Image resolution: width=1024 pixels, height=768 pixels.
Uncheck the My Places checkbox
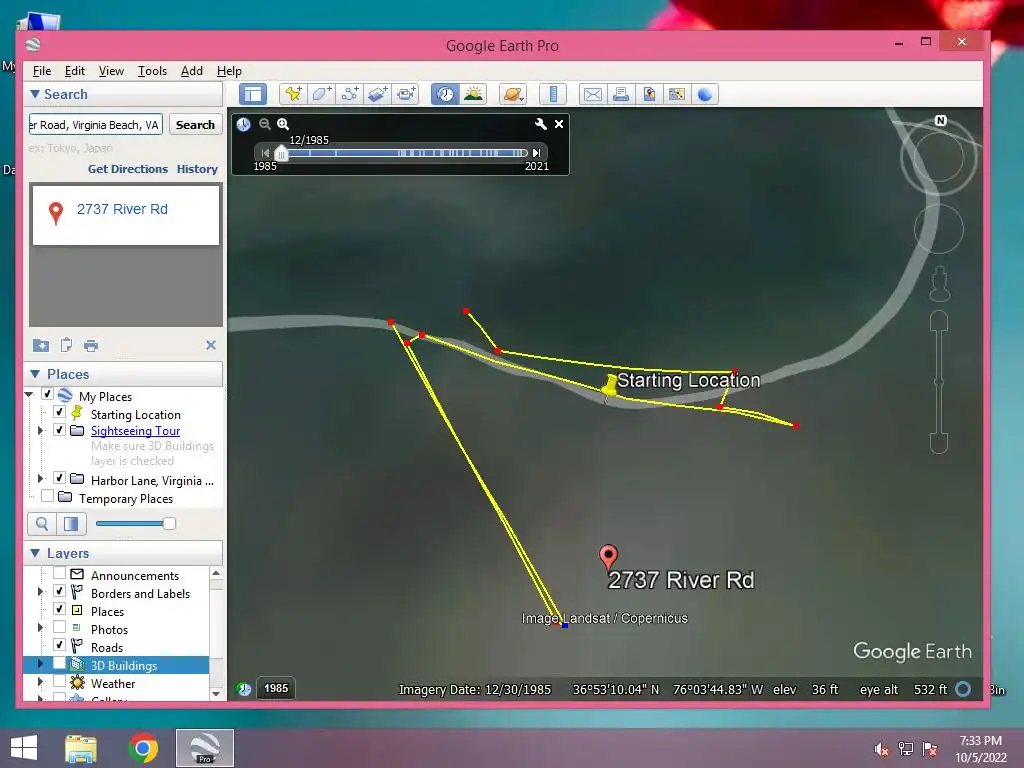coord(47,394)
